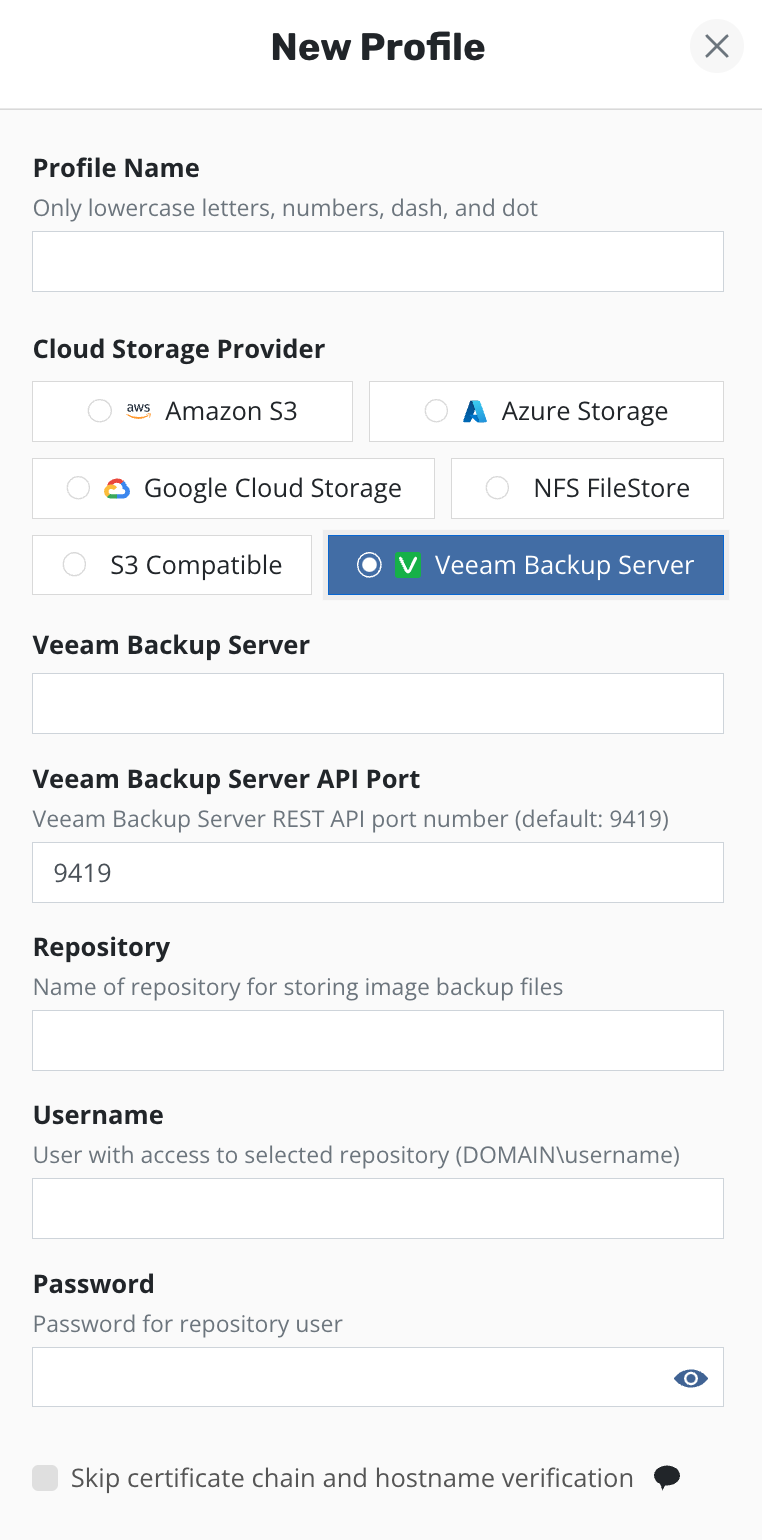Click the Google Cloud Storage provider button
Viewport: 762px width, 1540px height.
(233, 488)
